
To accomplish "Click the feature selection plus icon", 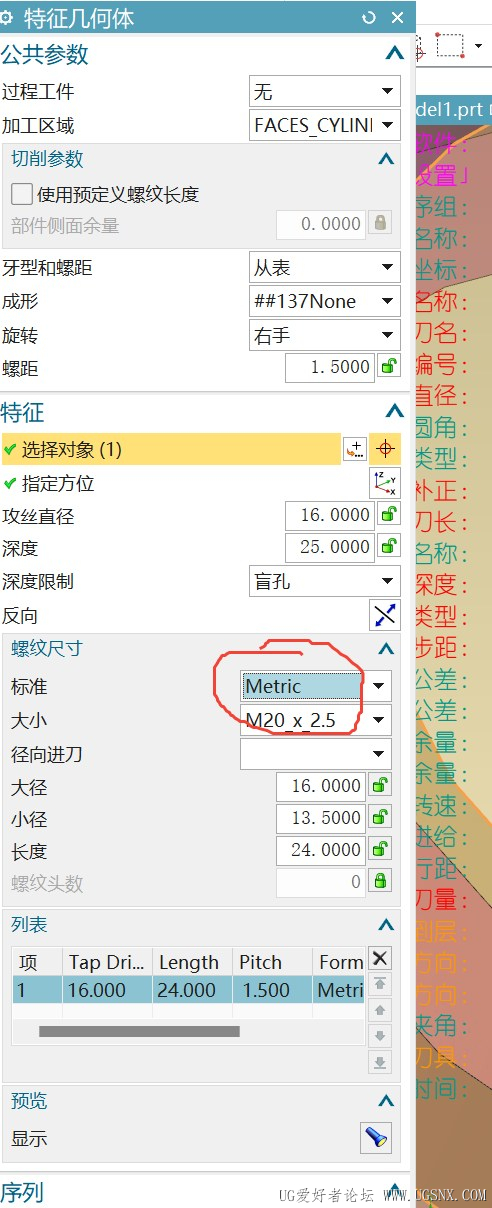I will 355,449.
